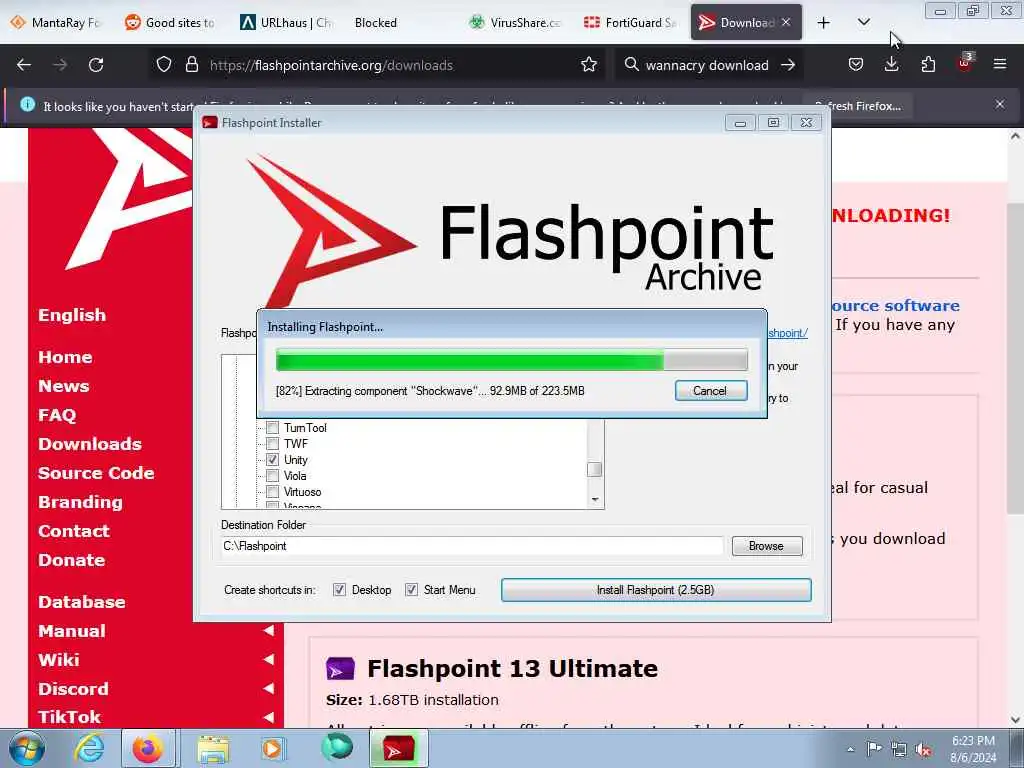The image size is (1024, 768).
Task: Click the installation progress bar
Action: click(511, 360)
